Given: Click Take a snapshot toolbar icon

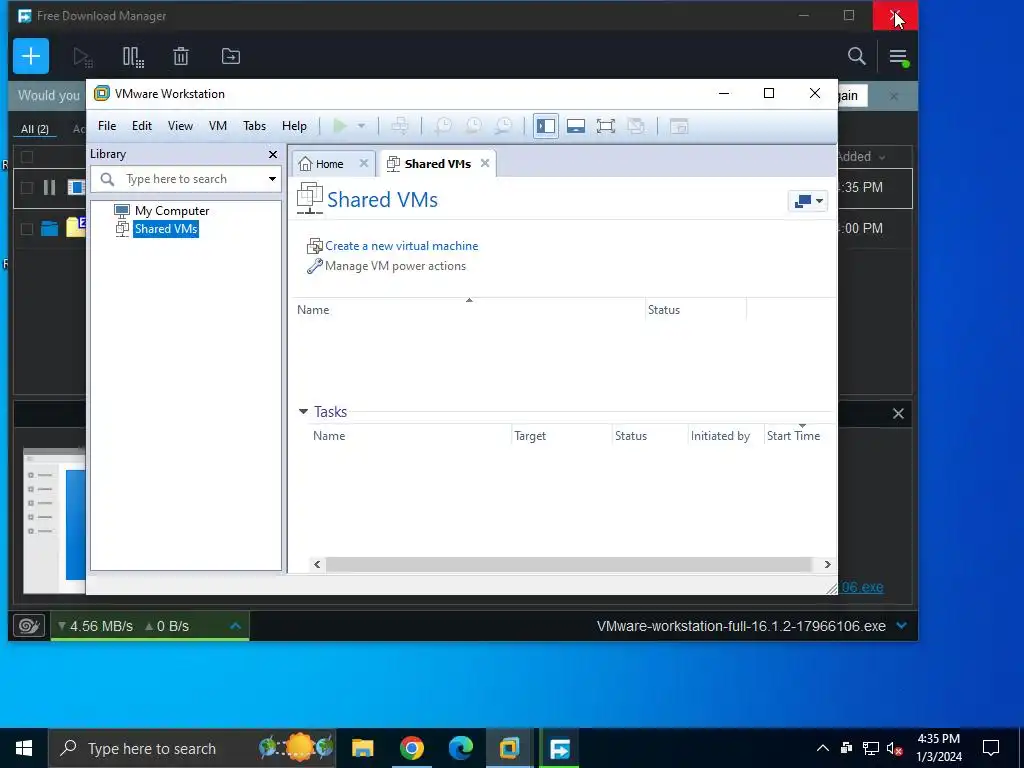Looking at the screenshot, I should 443,126.
